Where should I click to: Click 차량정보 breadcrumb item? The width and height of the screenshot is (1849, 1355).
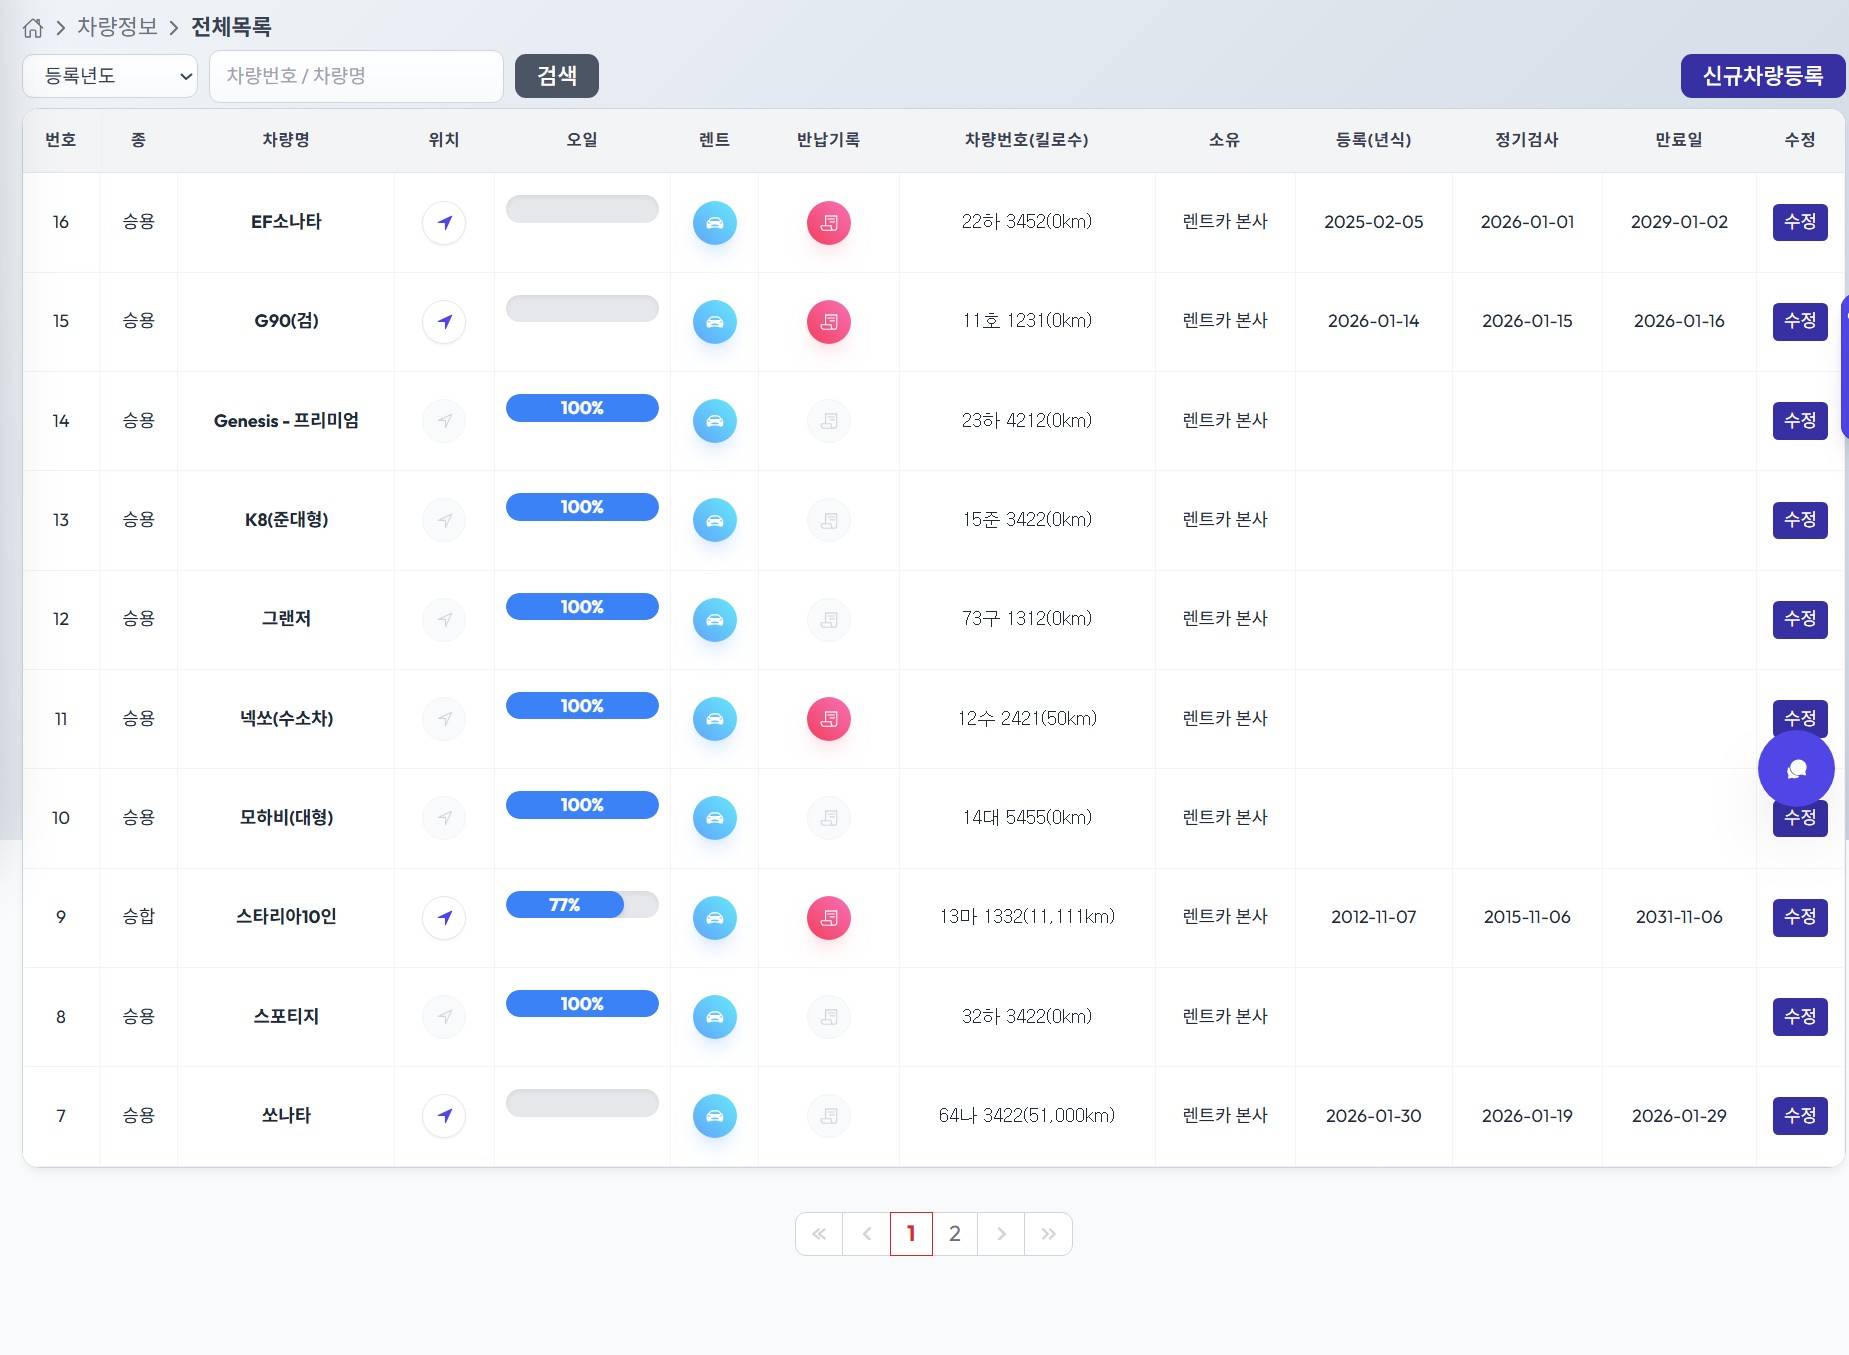tap(117, 27)
